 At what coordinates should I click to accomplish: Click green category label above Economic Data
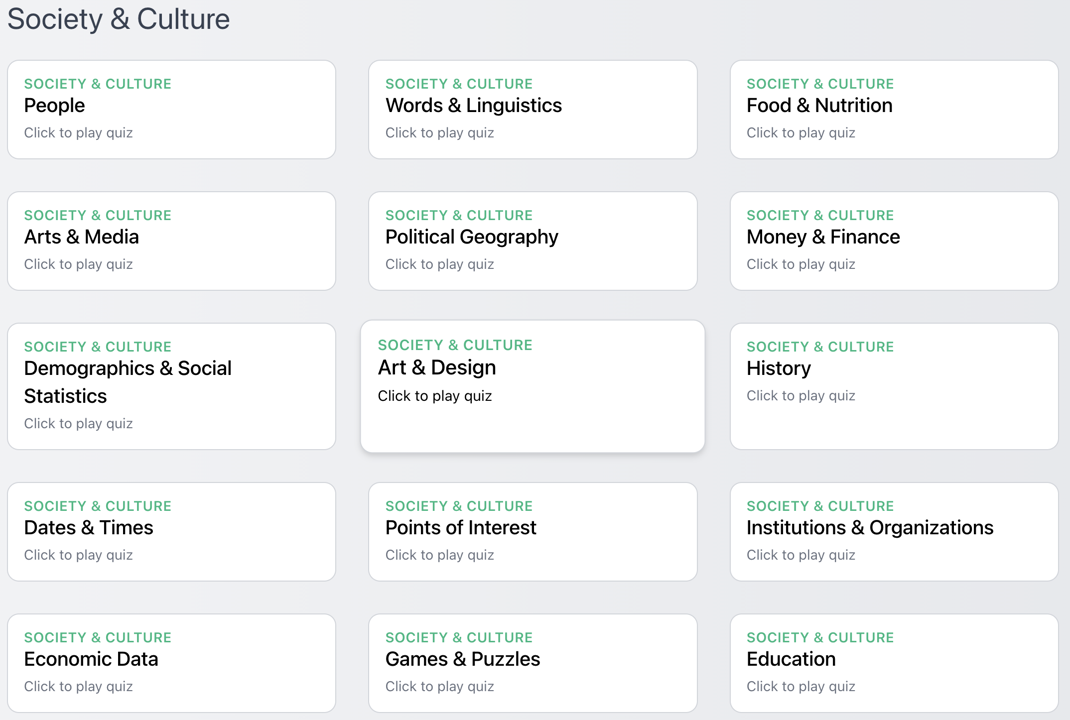97,637
